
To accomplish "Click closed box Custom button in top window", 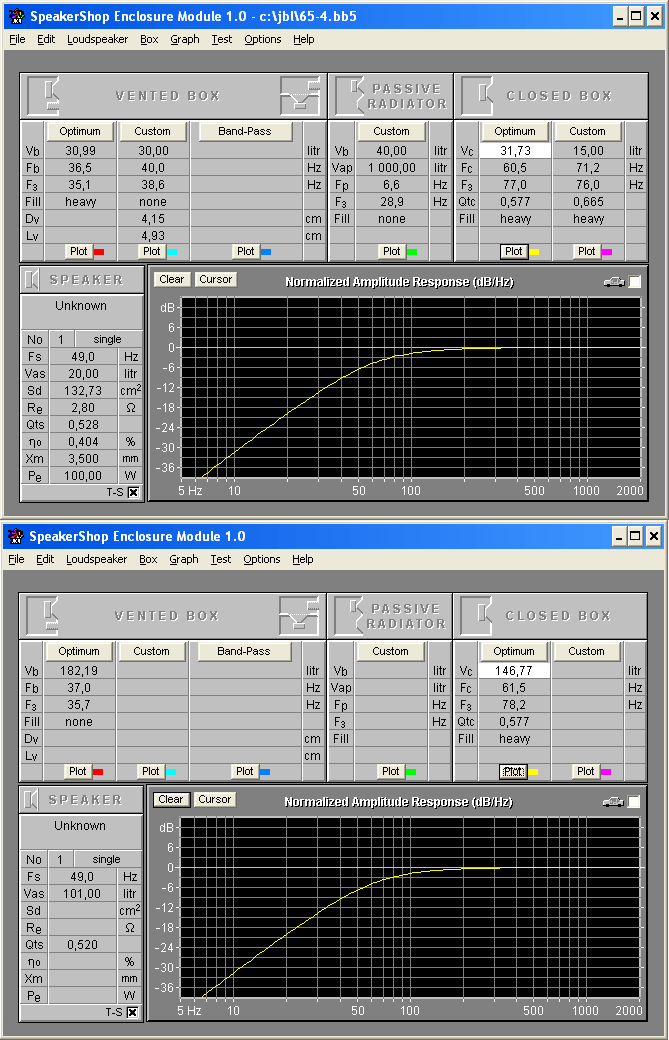I will pos(587,131).
